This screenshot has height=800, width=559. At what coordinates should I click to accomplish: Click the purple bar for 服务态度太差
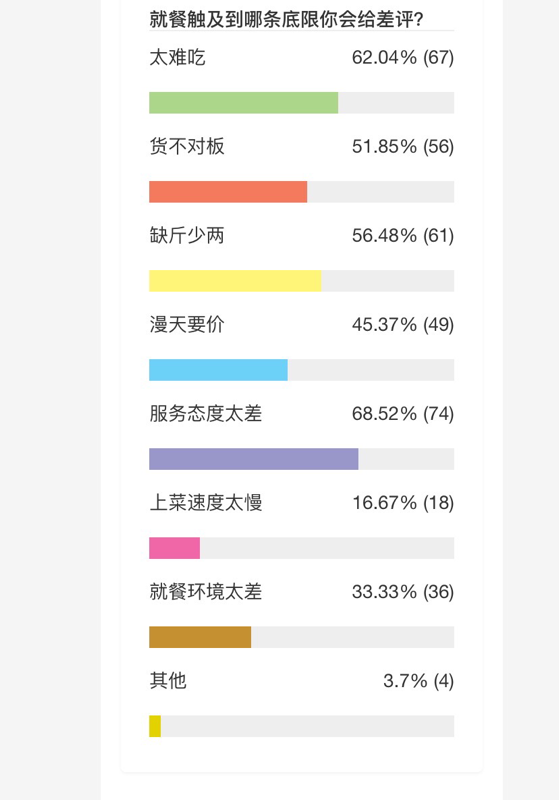(253, 459)
